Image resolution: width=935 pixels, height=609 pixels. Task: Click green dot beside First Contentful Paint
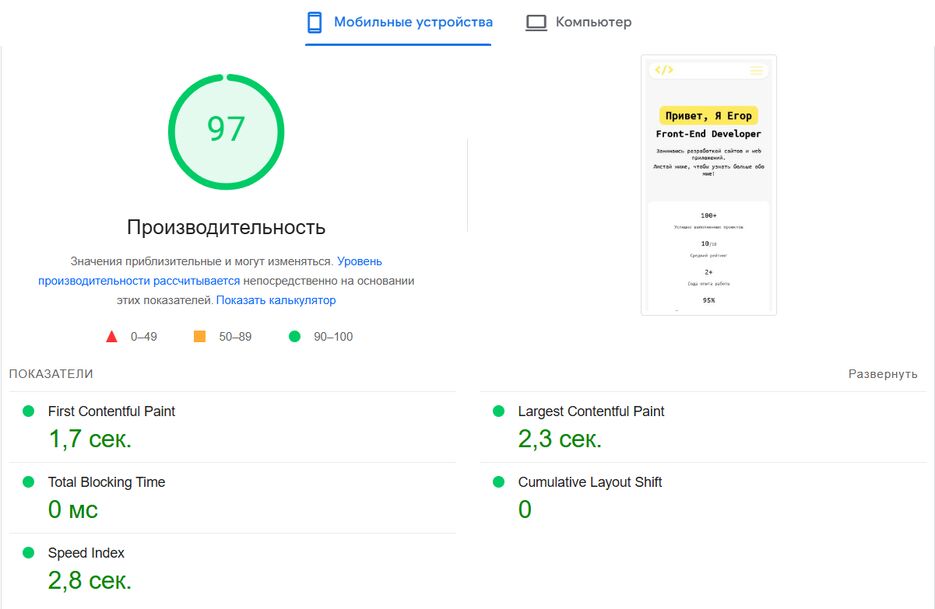click(28, 411)
